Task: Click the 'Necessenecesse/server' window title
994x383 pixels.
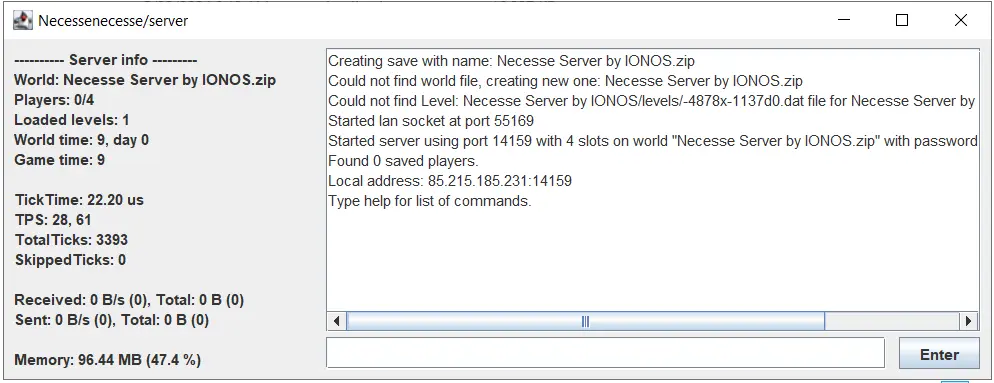Action: (x=113, y=21)
